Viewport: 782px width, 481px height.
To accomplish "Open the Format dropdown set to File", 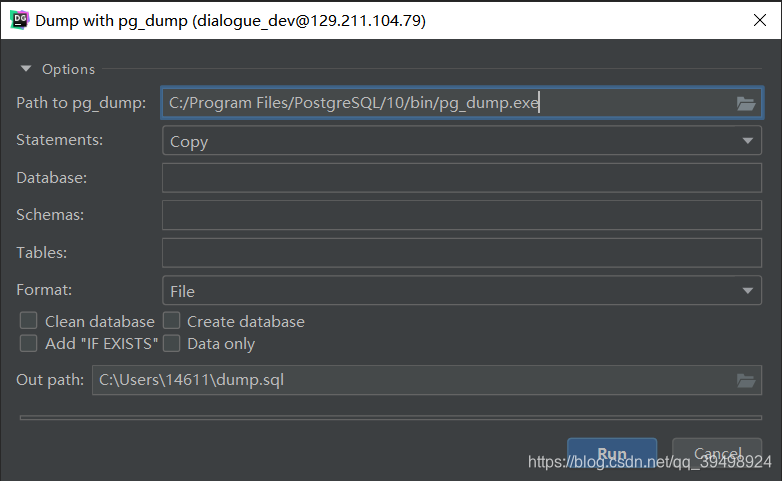I will 462,290.
